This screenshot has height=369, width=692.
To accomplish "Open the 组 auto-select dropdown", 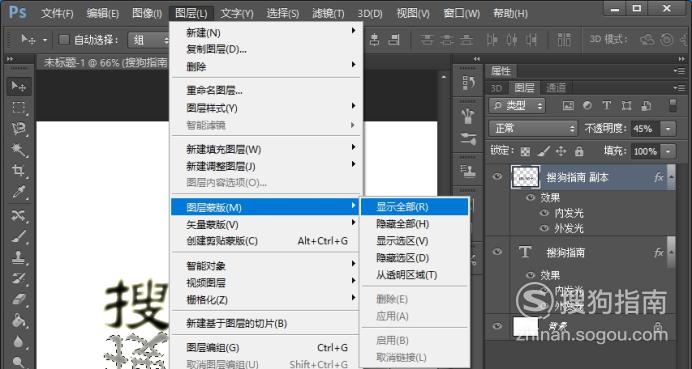I will [149, 40].
